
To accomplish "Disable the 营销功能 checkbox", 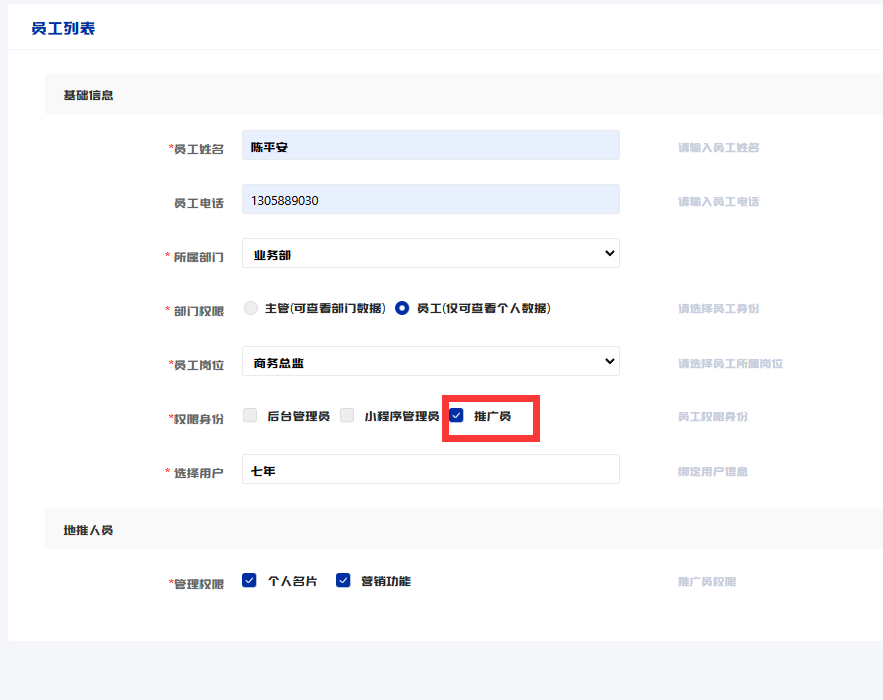I will coord(343,581).
